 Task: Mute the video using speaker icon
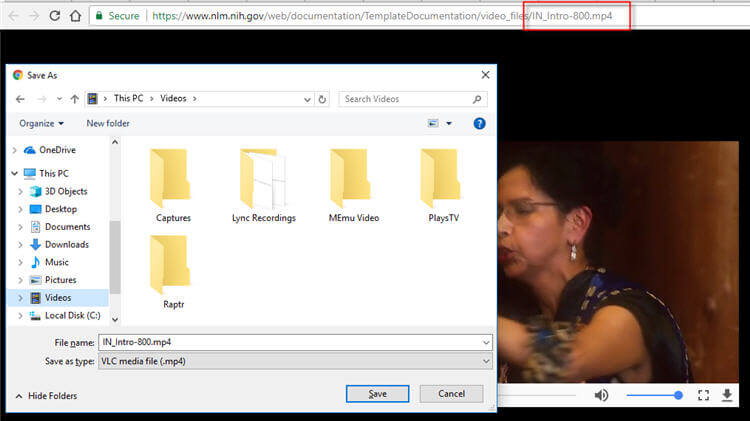[601, 395]
